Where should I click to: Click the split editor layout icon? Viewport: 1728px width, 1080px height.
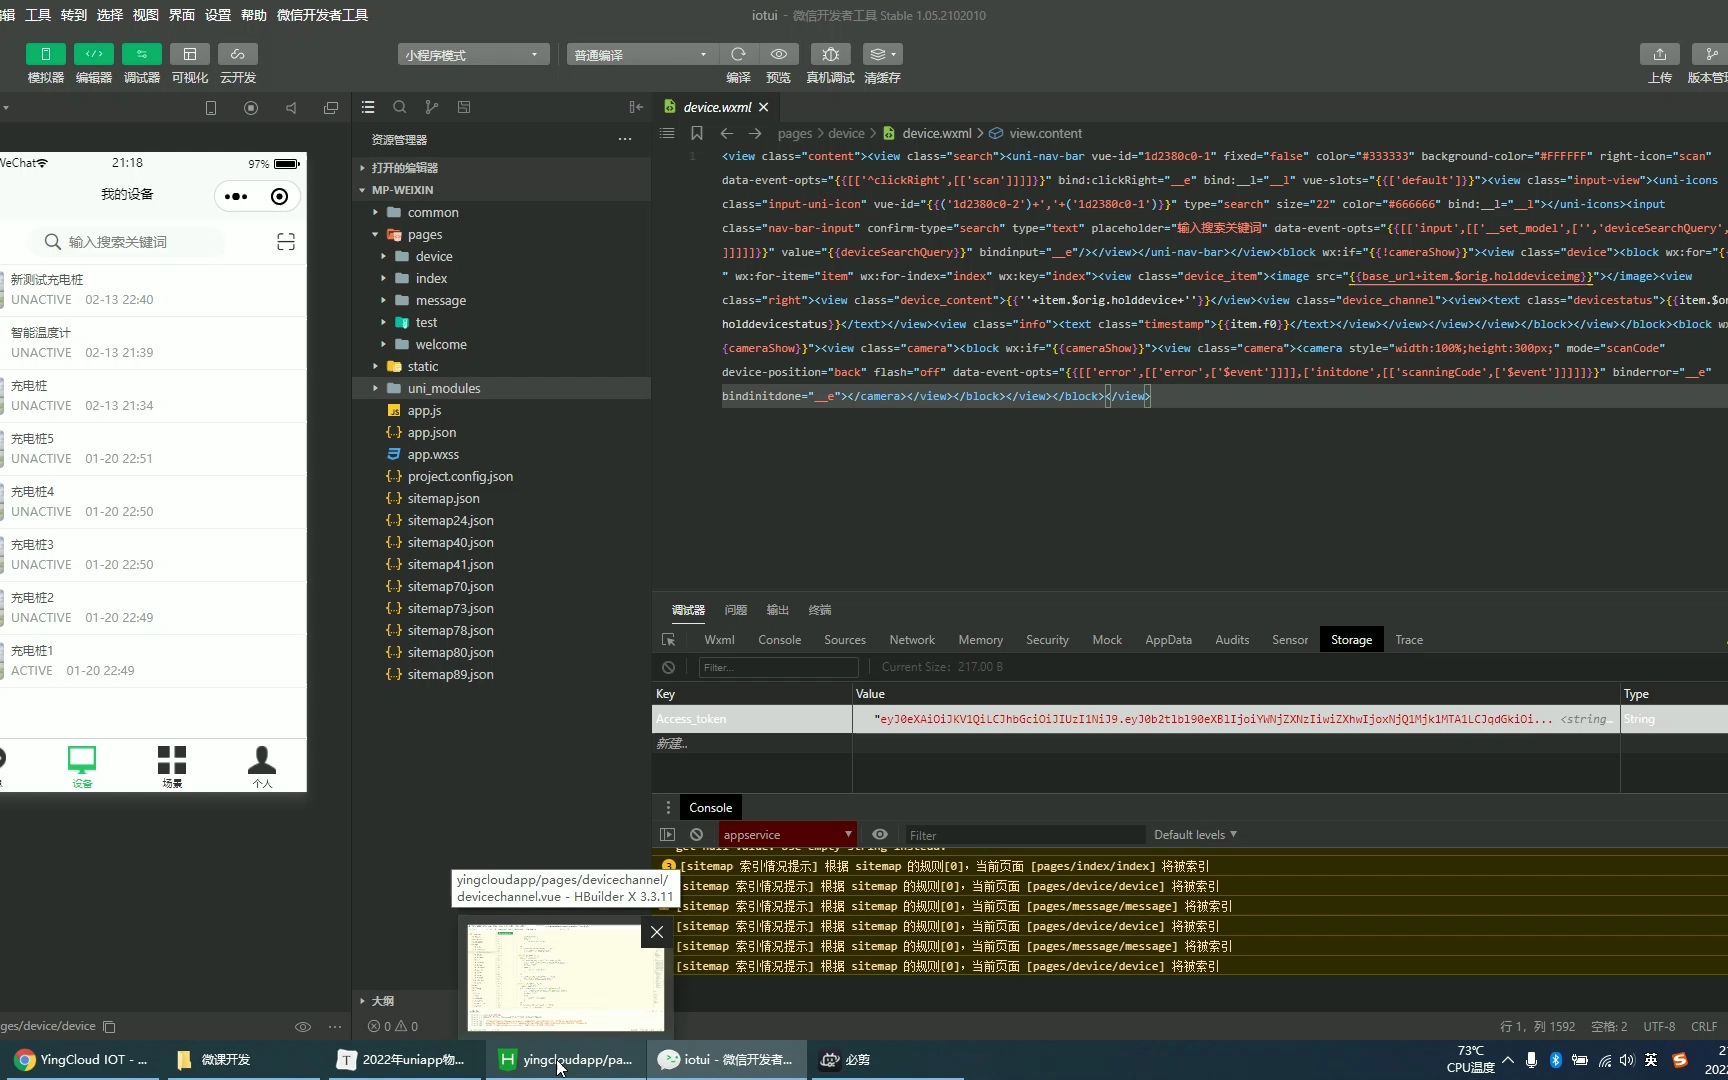pos(464,107)
